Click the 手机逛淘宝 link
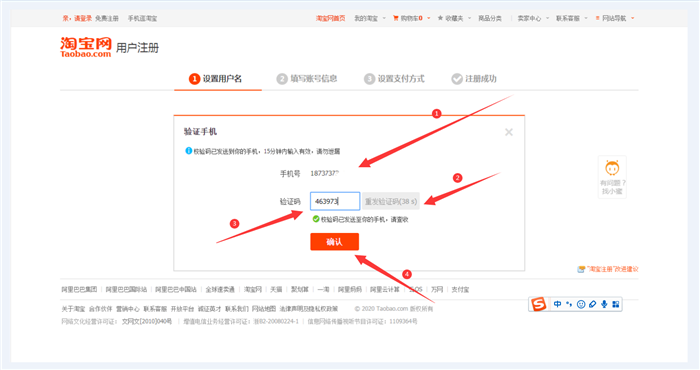The height and width of the screenshot is (370, 700). (142, 18)
